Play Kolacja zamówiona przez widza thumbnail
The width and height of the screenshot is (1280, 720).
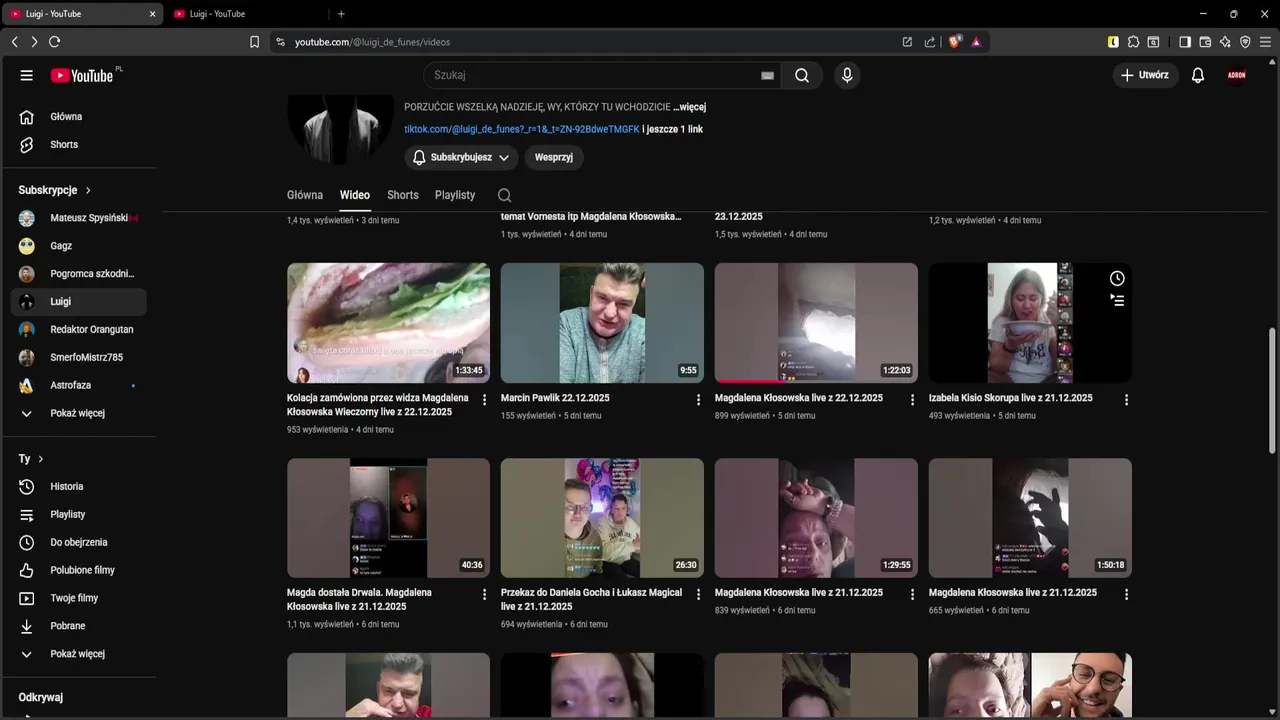click(388, 323)
